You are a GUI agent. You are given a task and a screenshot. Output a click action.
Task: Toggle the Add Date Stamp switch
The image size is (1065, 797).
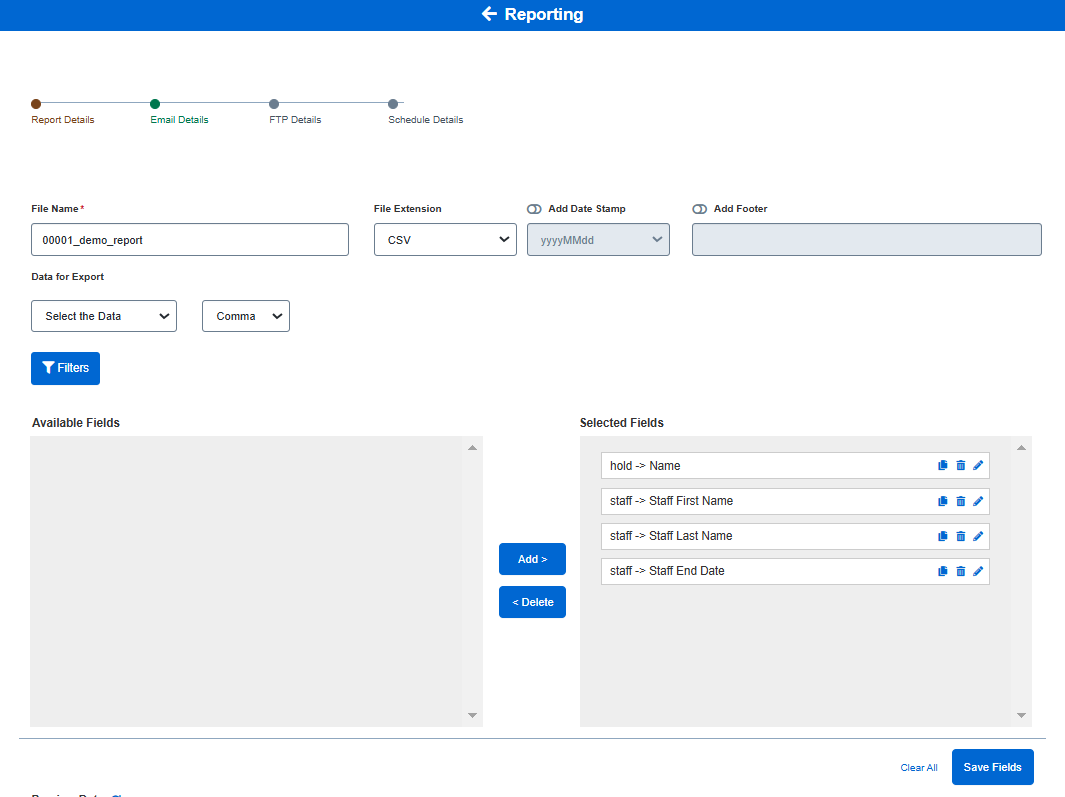[x=535, y=209]
